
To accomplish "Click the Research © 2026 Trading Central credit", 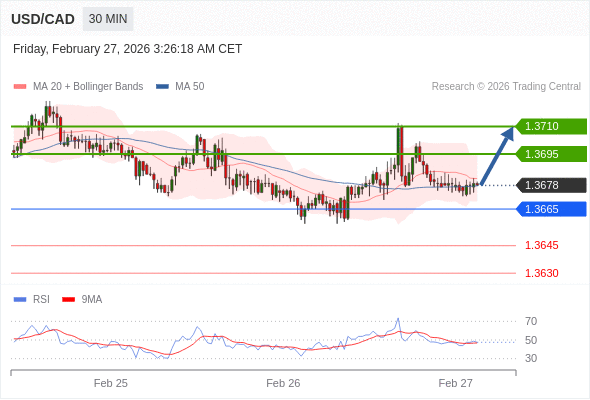I will pos(506,87).
